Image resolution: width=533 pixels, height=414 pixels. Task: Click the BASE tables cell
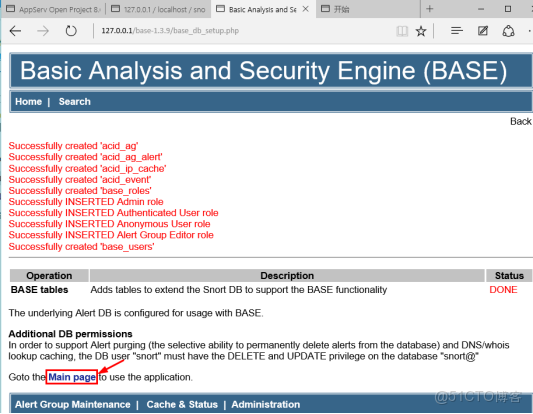coord(39,290)
